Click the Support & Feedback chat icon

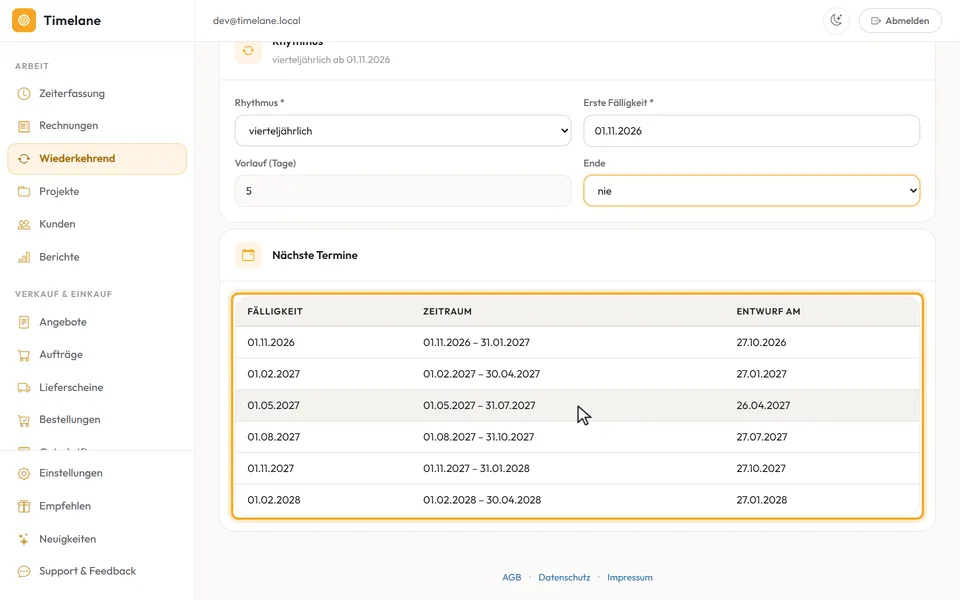[24, 571]
